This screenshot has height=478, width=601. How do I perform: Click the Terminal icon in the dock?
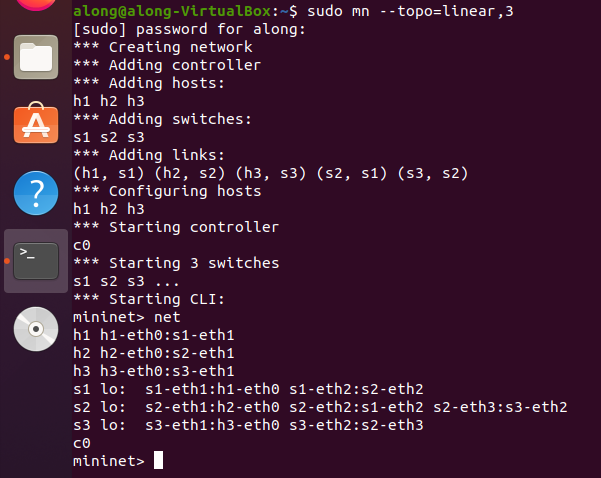click(x=36, y=260)
